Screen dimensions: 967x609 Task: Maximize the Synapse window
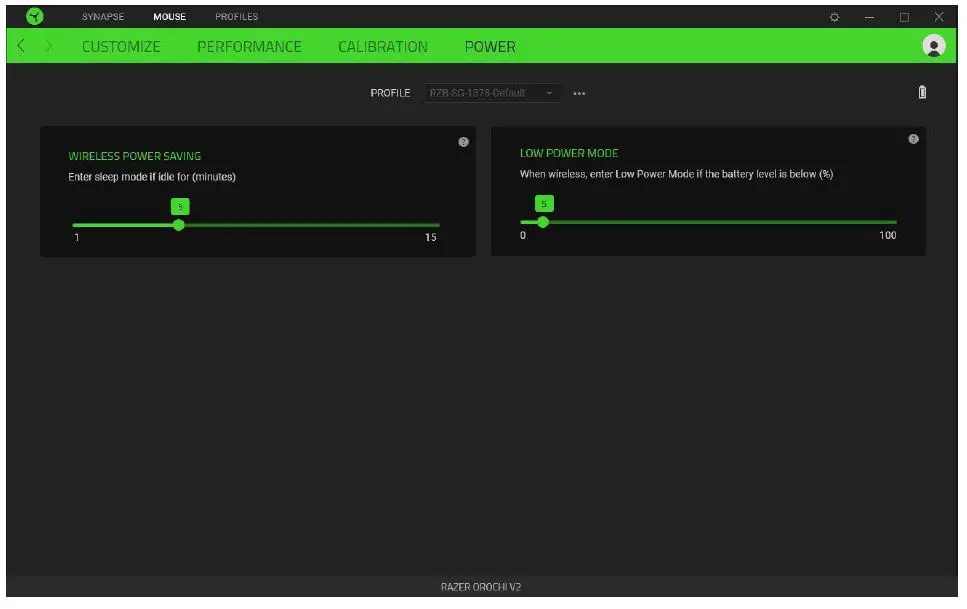(x=904, y=17)
